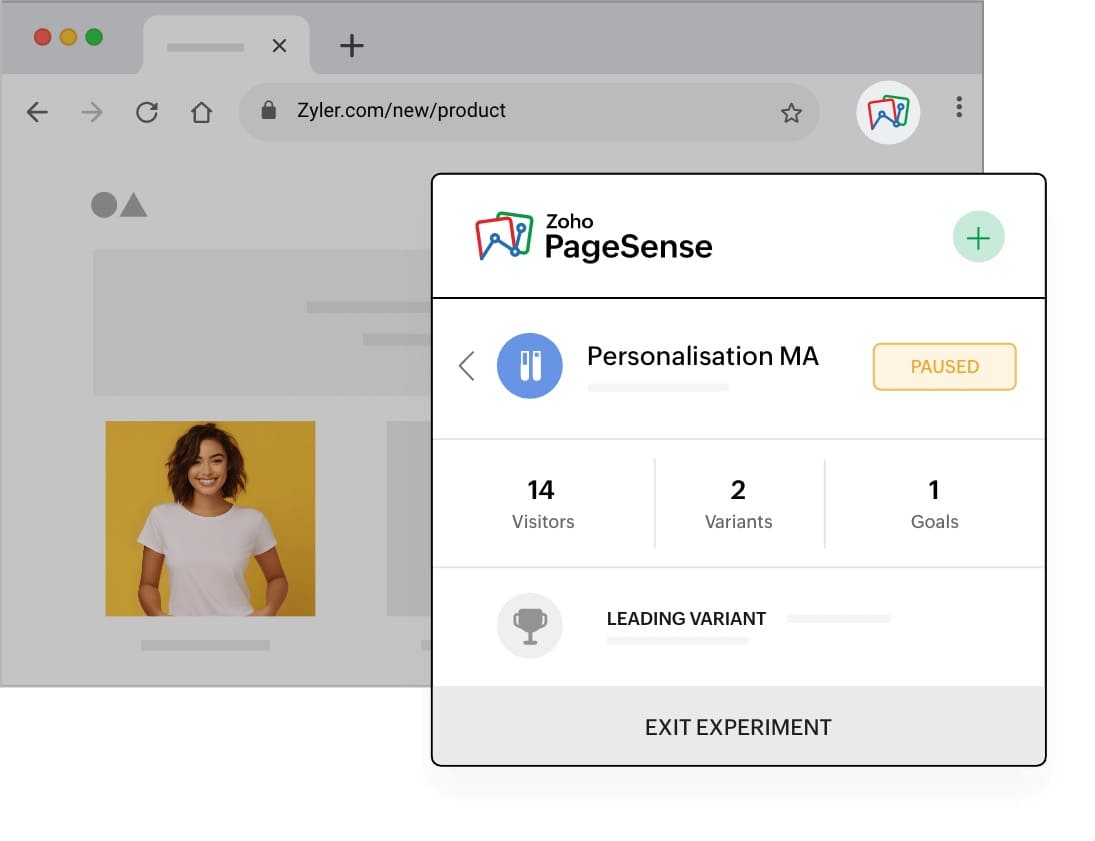Click the 14 Visitors stat
The image size is (1095, 841).
[x=543, y=504]
